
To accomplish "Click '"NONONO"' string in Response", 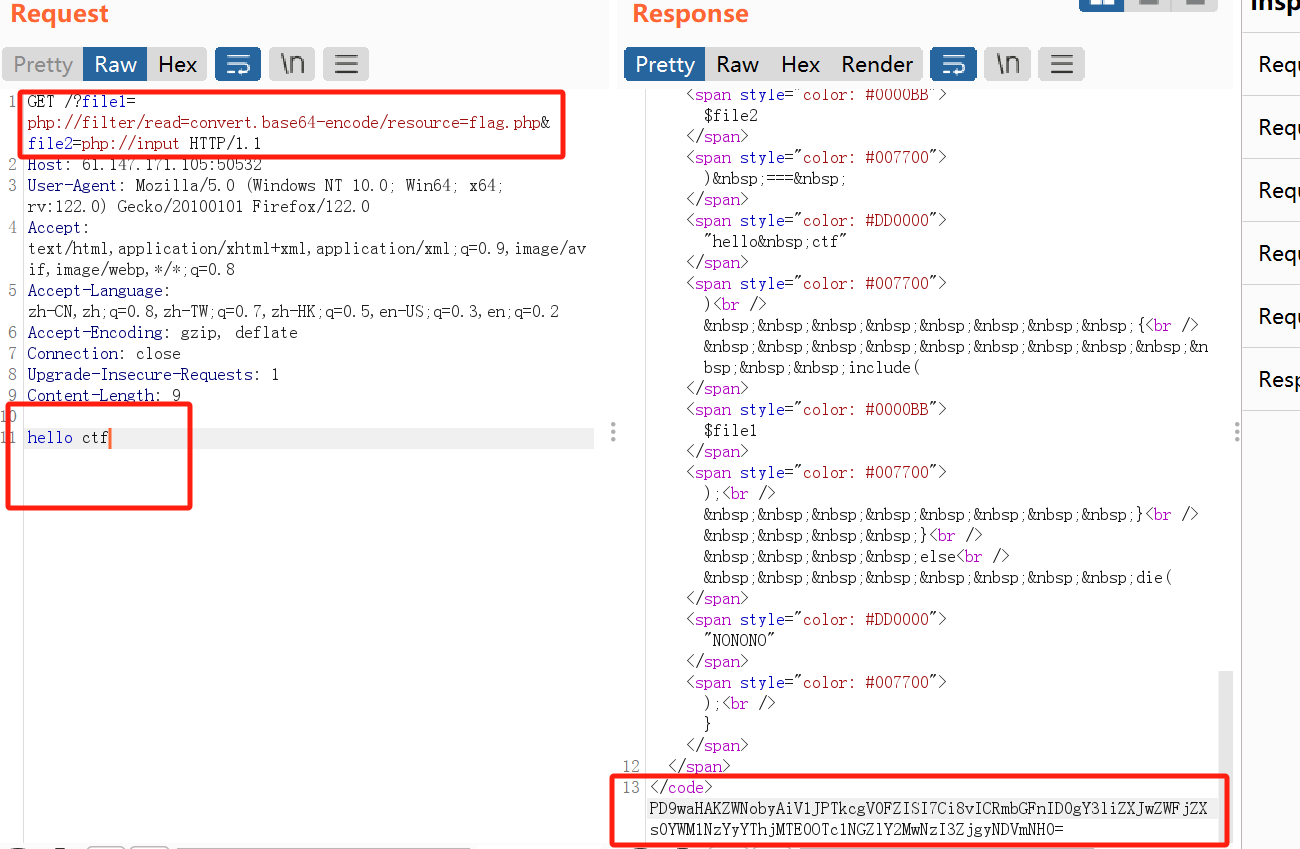I will 740,640.
